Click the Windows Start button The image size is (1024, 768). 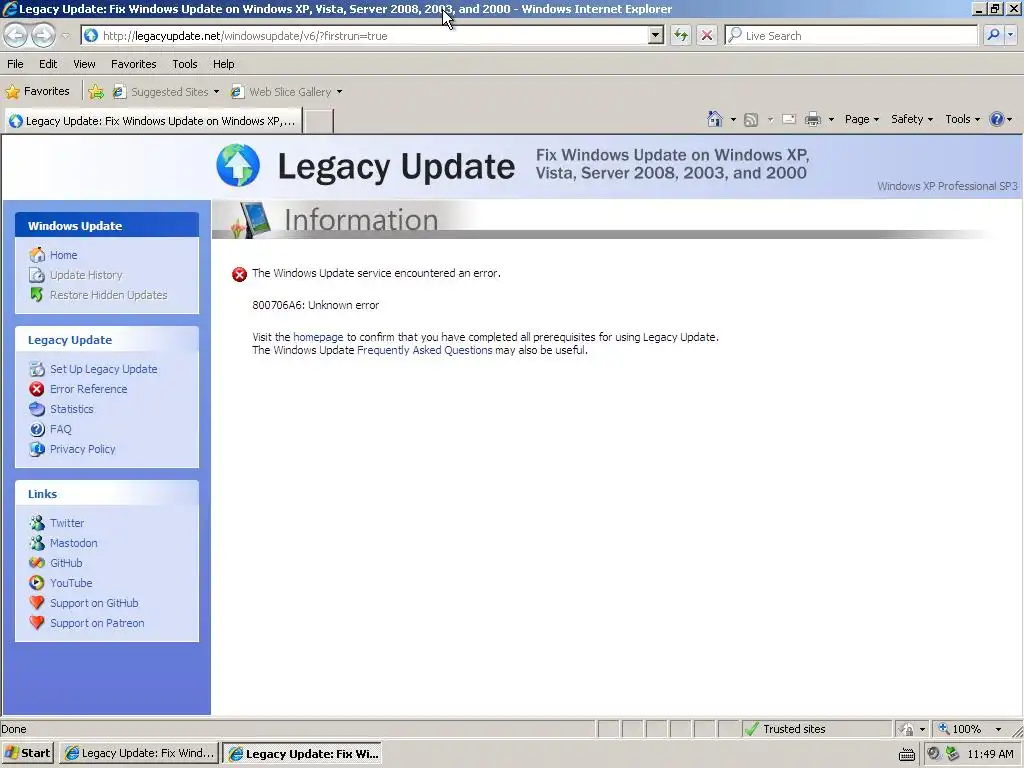coord(28,753)
